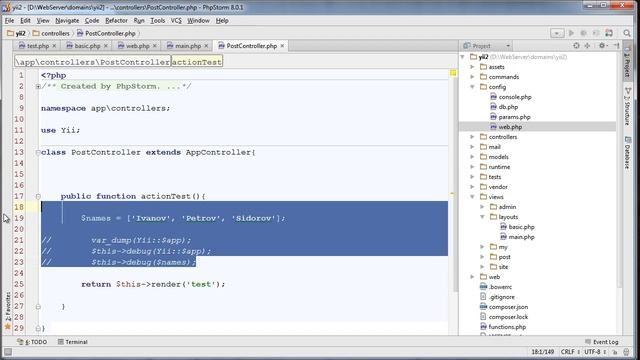Click the actionTest breadcrumb in editor

click(197, 62)
